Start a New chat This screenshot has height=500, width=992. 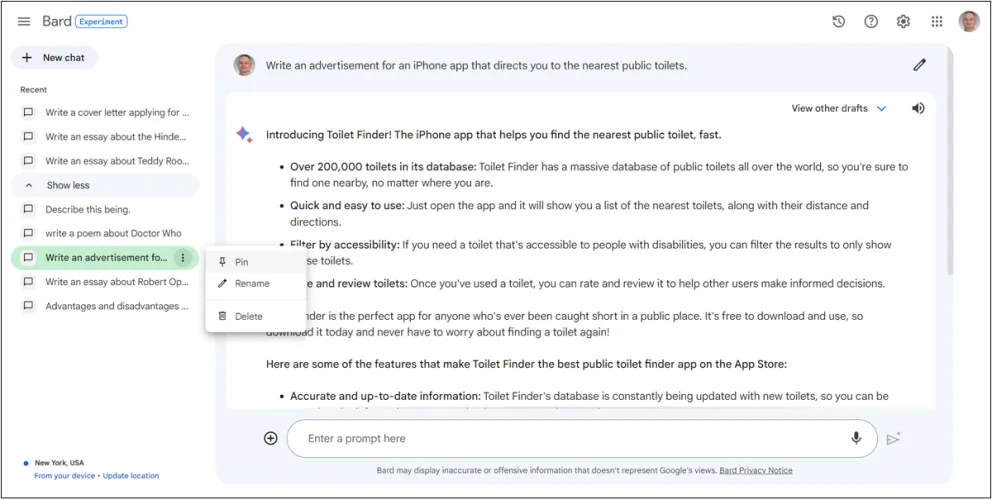click(x=54, y=58)
